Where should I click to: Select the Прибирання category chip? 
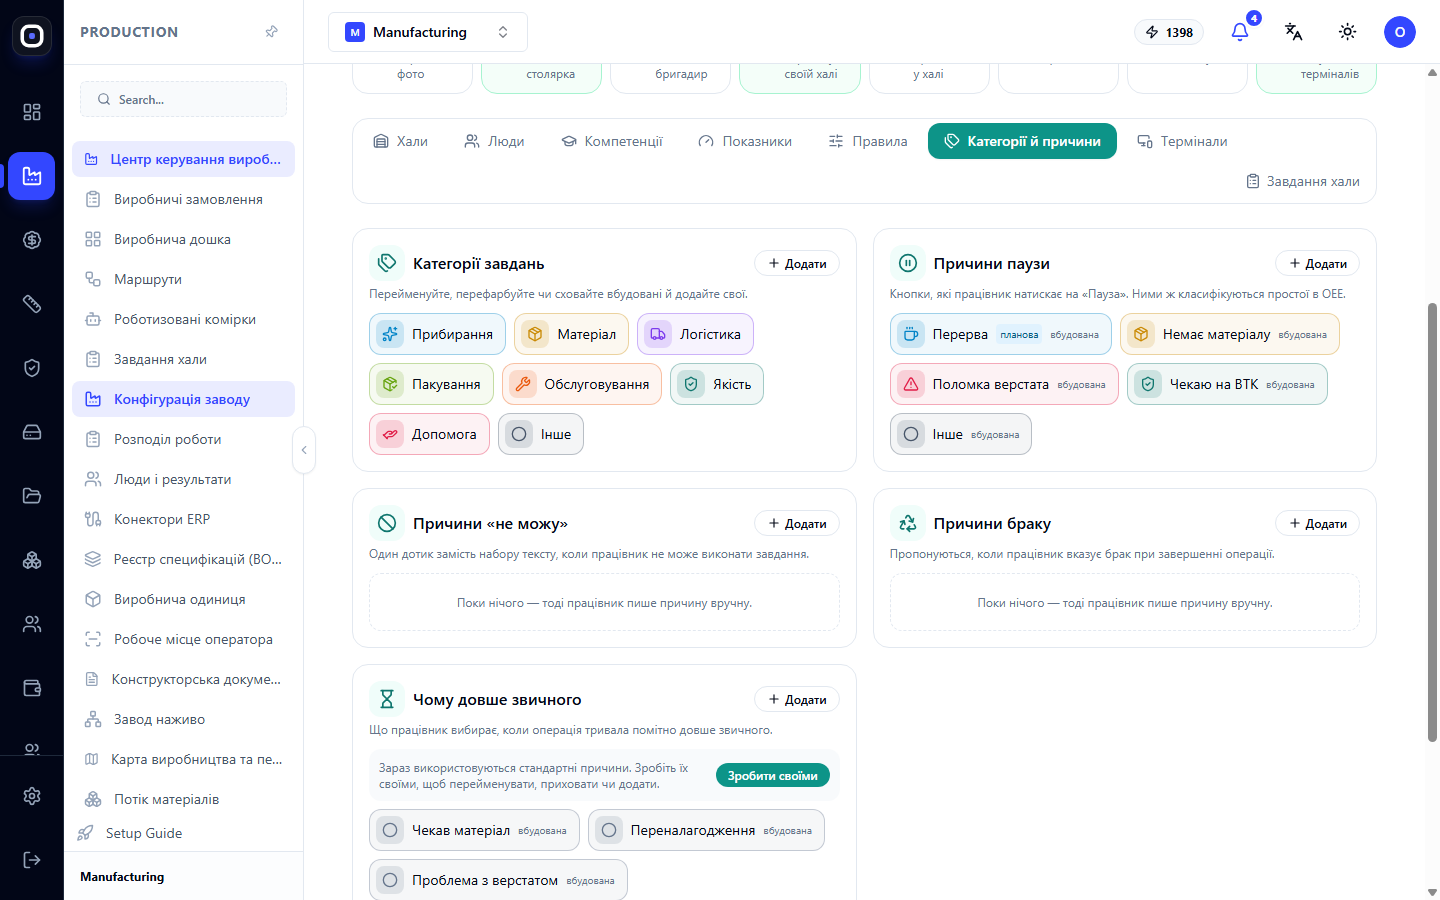click(x=437, y=334)
